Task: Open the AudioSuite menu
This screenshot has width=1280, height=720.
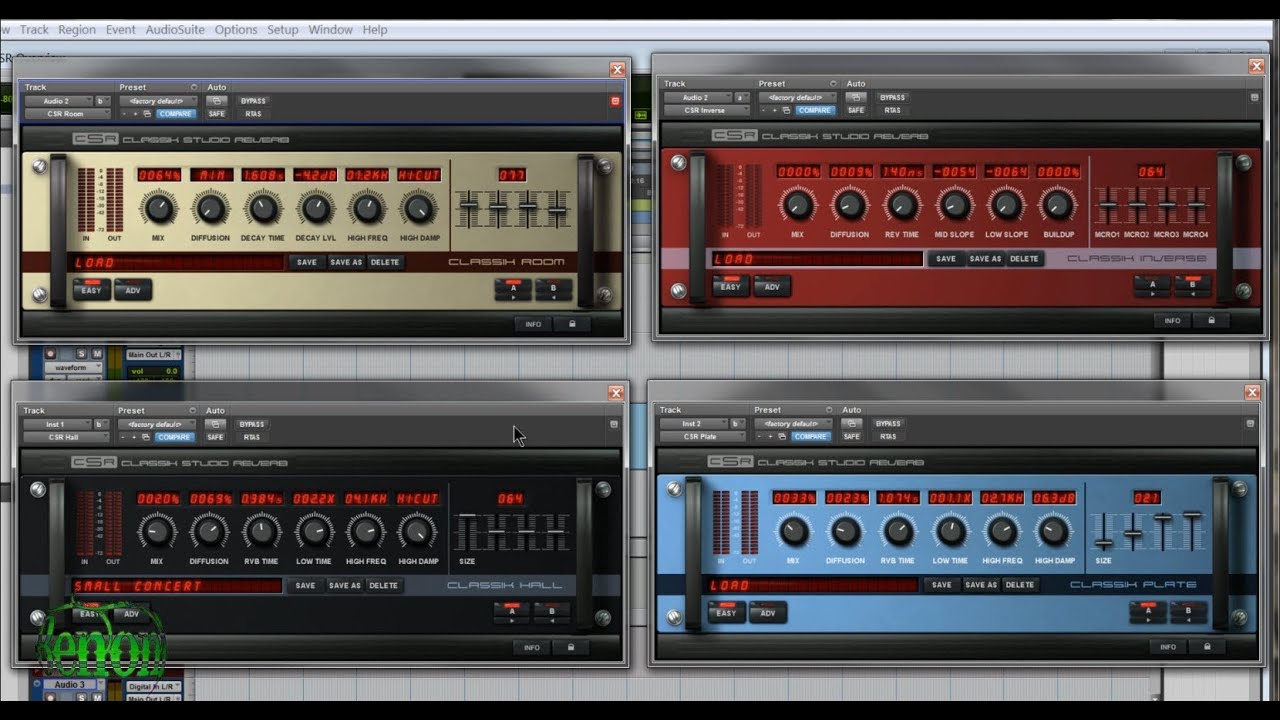Action: [x=175, y=30]
